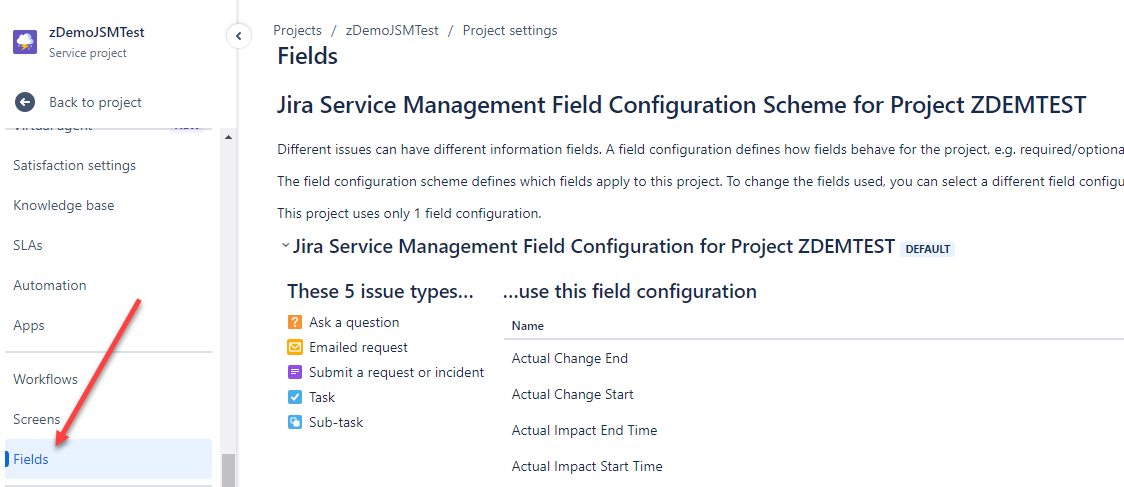The height and width of the screenshot is (487, 1124).
Task: Click the Emailed request envelope icon
Action: [x=295, y=347]
